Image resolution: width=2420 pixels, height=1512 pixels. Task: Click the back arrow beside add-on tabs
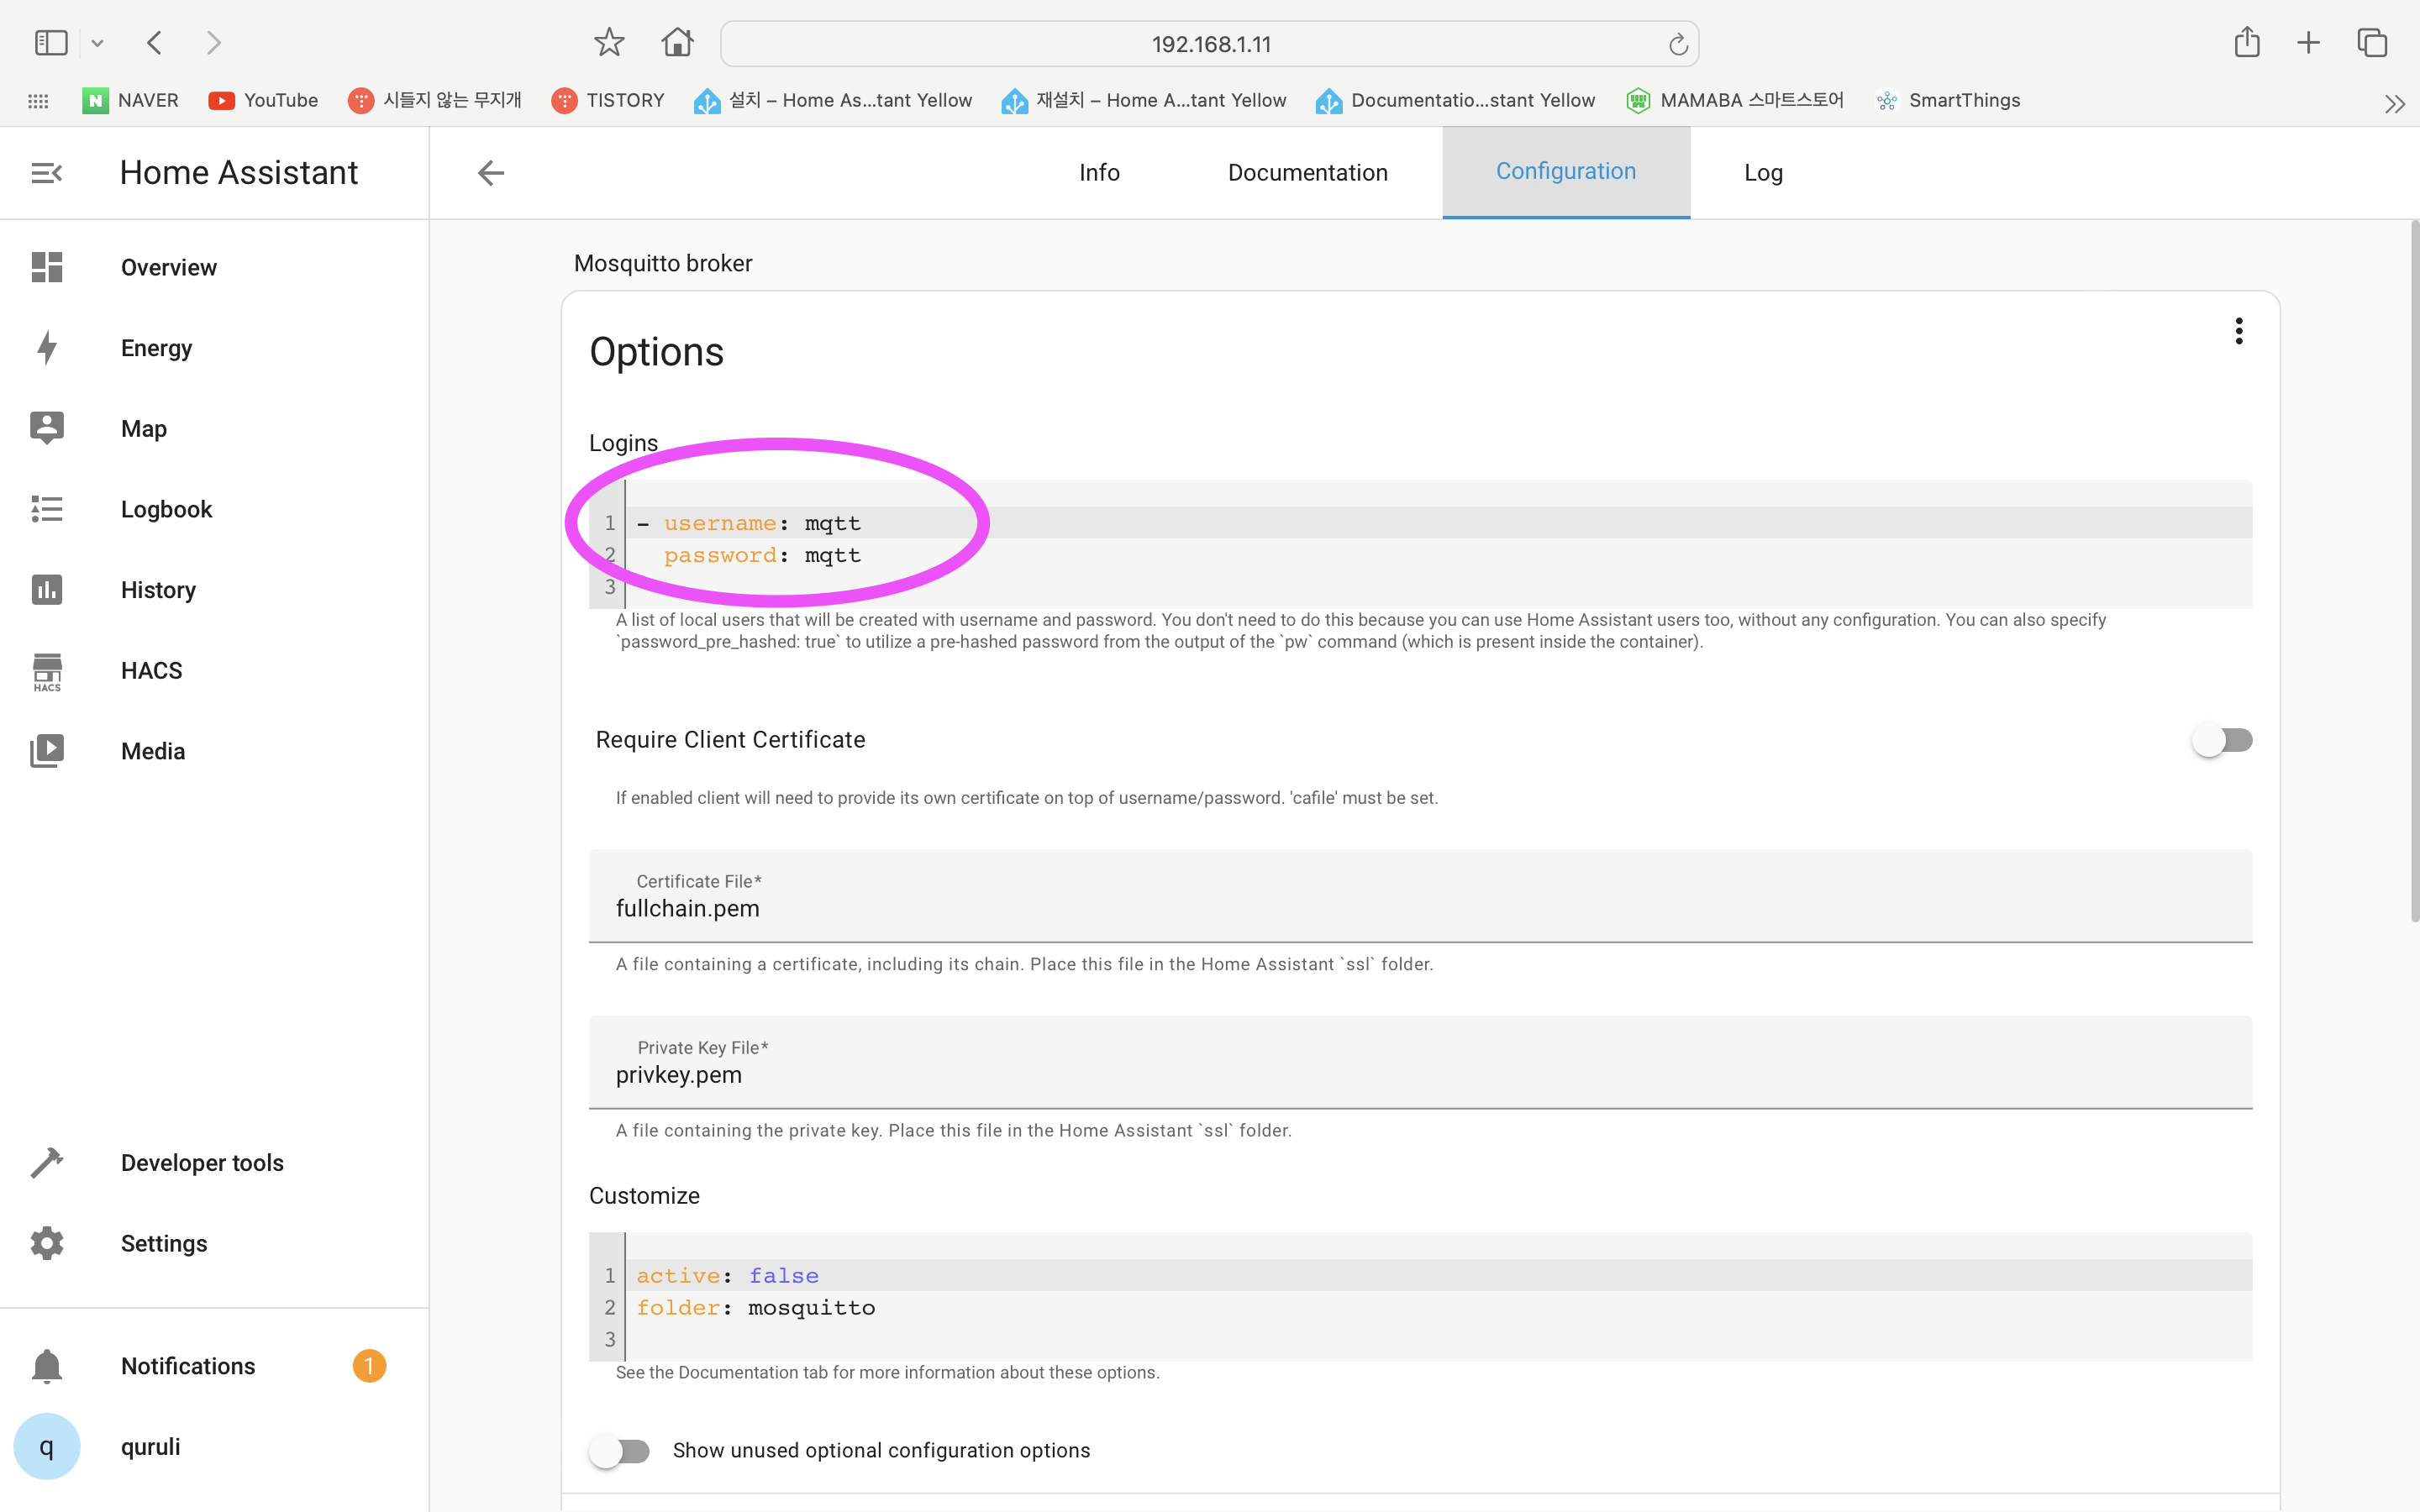click(490, 173)
